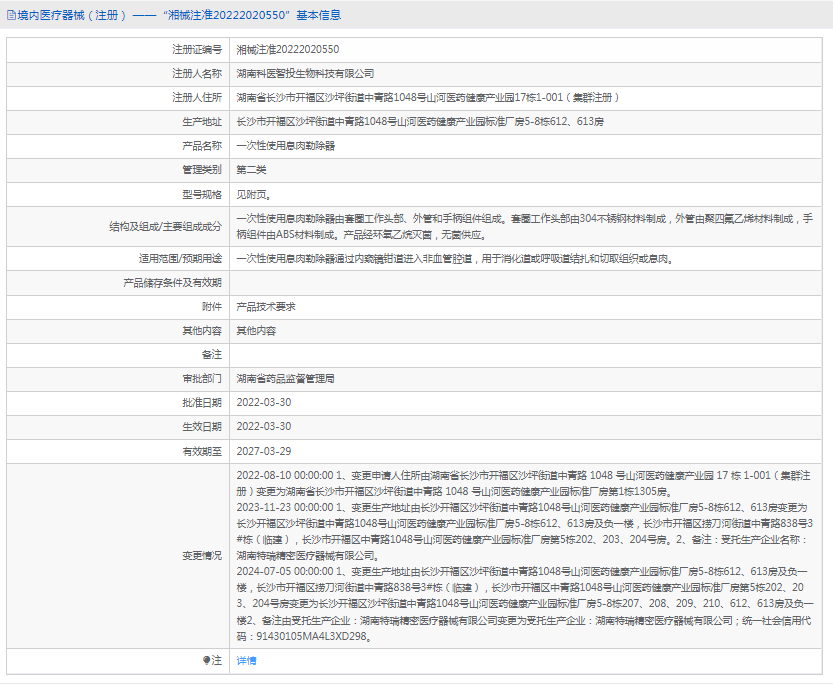The width and height of the screenshot is (833, 684).
Task: Click the 结构及组成 description text
Action: (x=524, y=226)
